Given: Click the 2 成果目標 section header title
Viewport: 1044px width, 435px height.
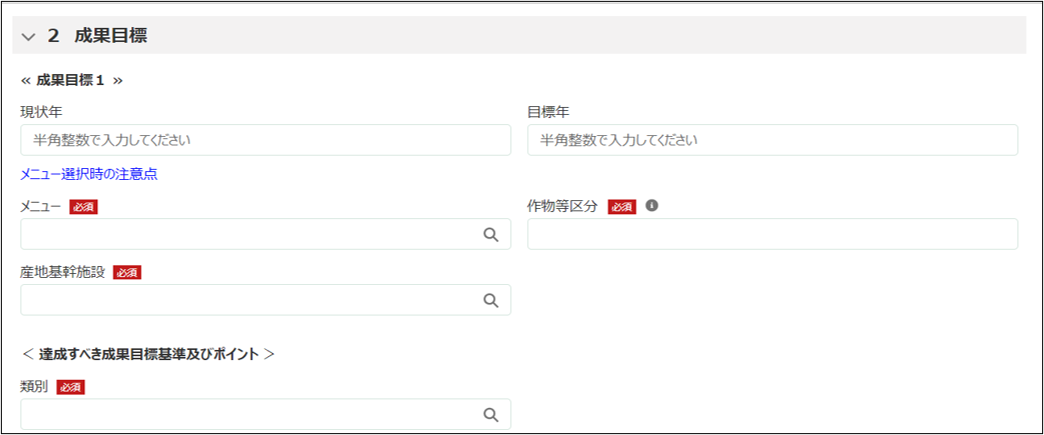Looking at the screenshot, I should click(x=98, y=36).
